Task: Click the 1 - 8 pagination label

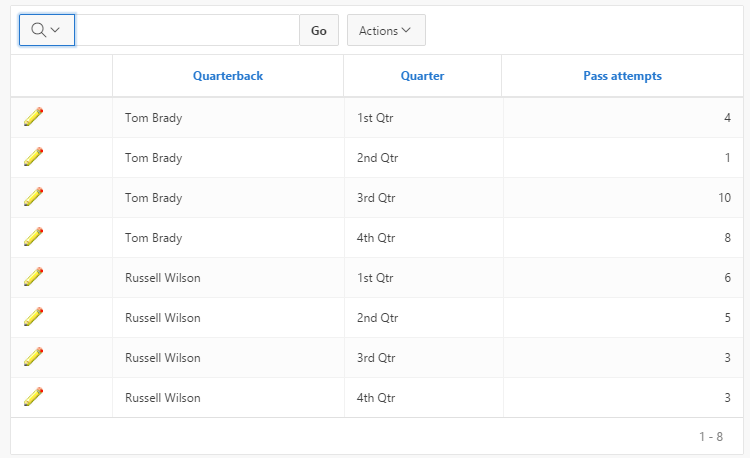Action: point(711,436)
